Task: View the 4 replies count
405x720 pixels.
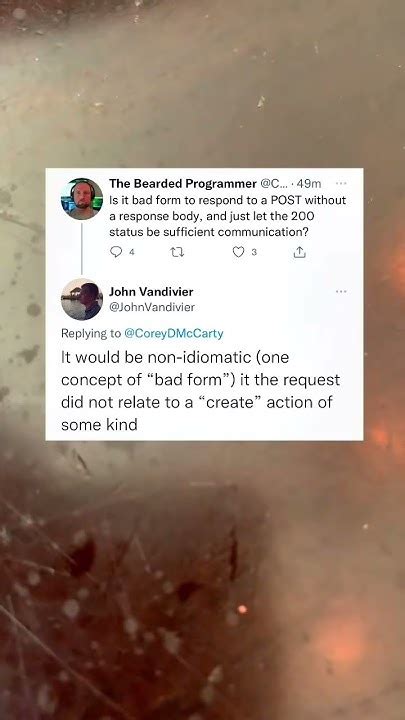Action: 131,252
